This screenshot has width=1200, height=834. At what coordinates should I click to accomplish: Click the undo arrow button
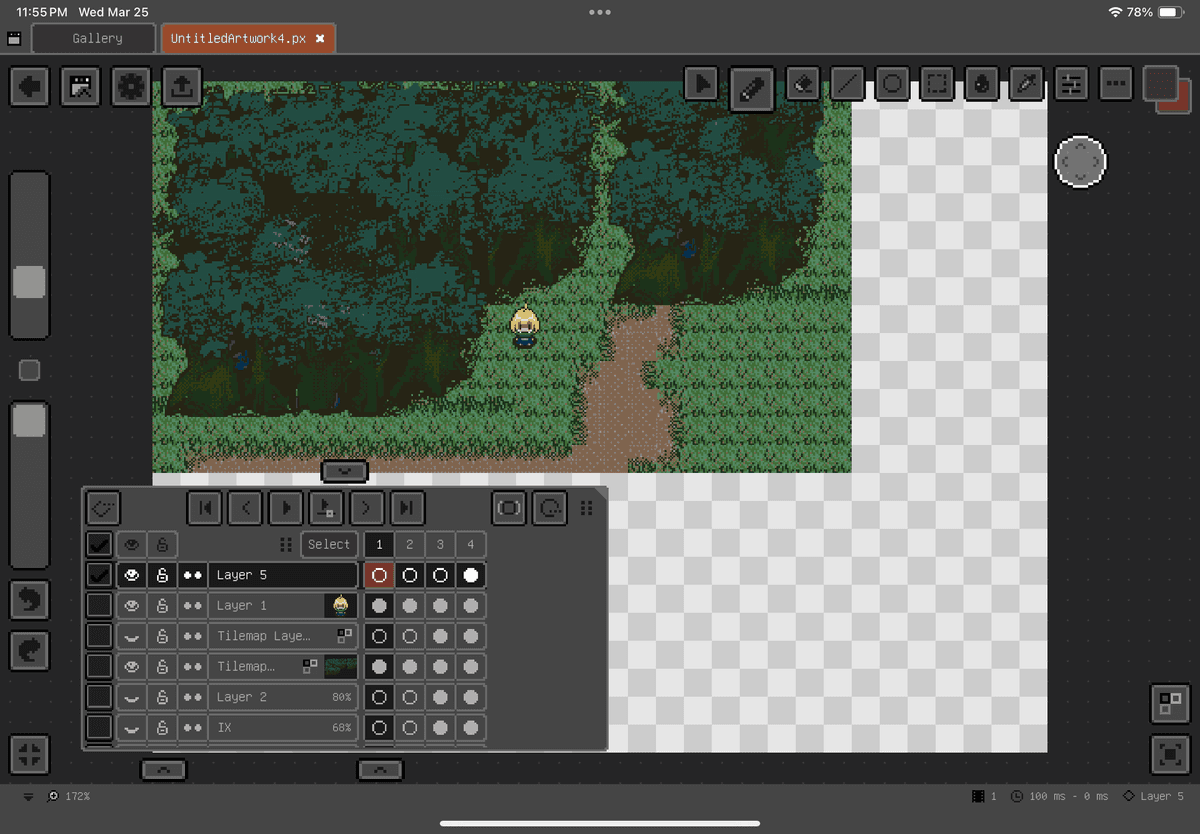click(30, 600)
